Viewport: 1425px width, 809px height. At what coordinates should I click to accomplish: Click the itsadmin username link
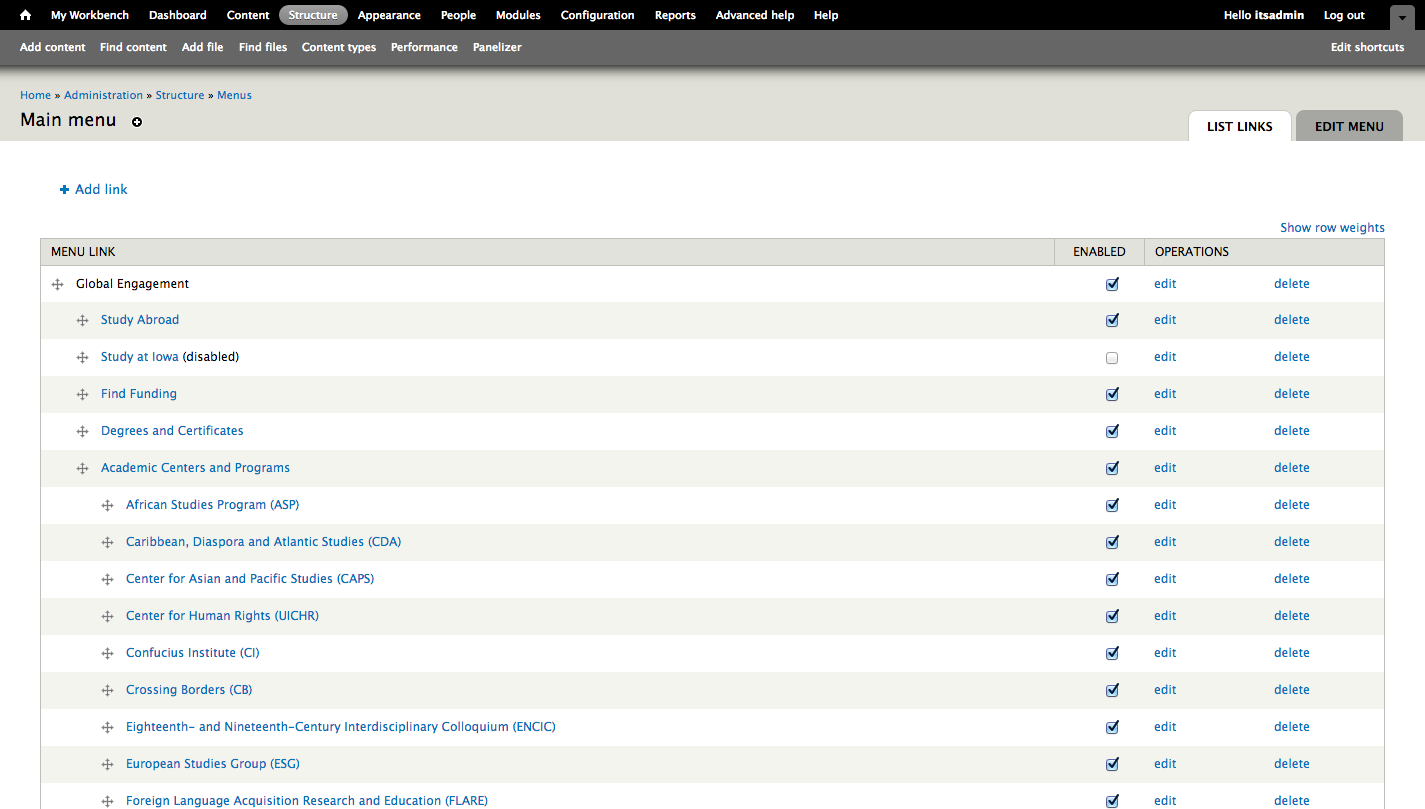coord(1279,15)
